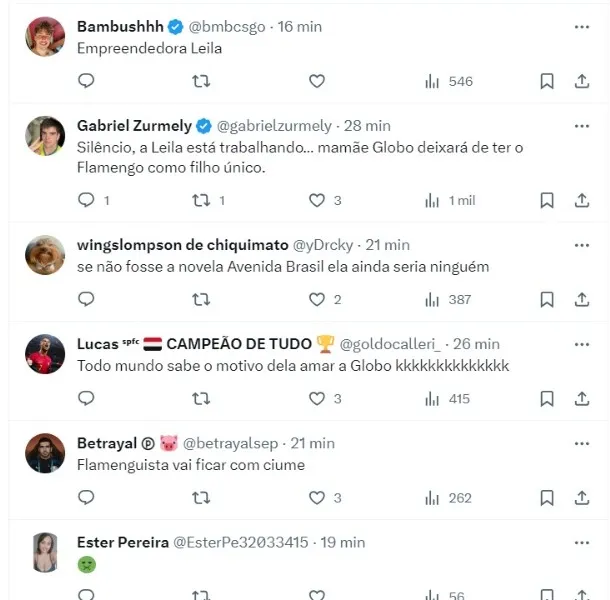610x600 pixels.
Task: Open more options on Betrayal's tweet
Action: point(581,443)
